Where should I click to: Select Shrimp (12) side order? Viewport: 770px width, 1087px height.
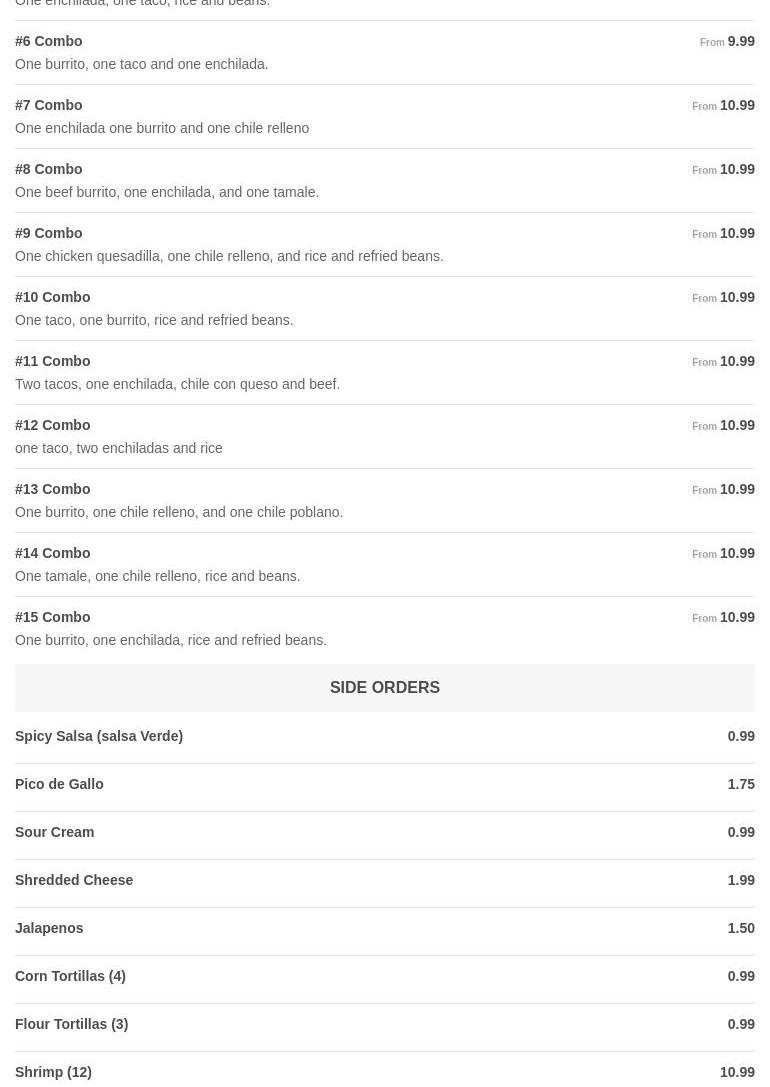click(53, 1073)
